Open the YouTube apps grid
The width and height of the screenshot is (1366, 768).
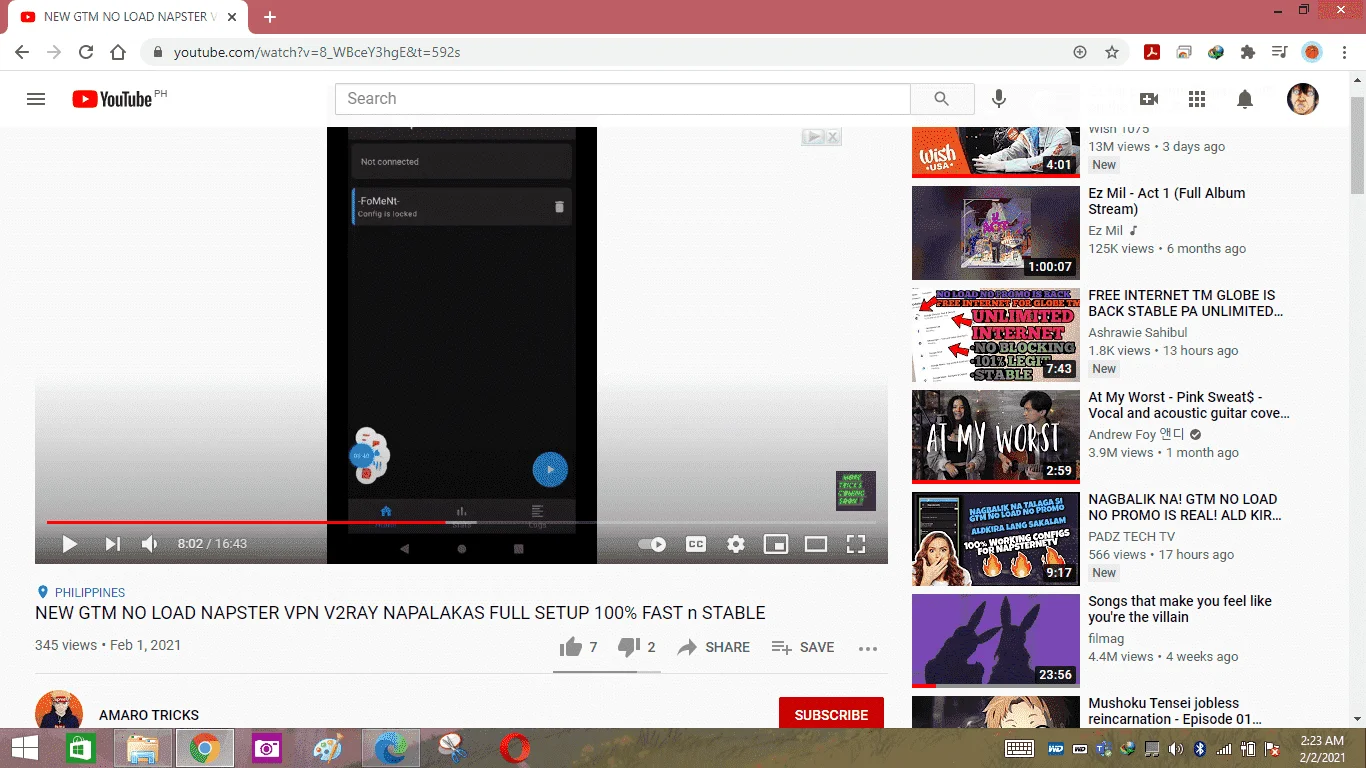coord(1197,99)
